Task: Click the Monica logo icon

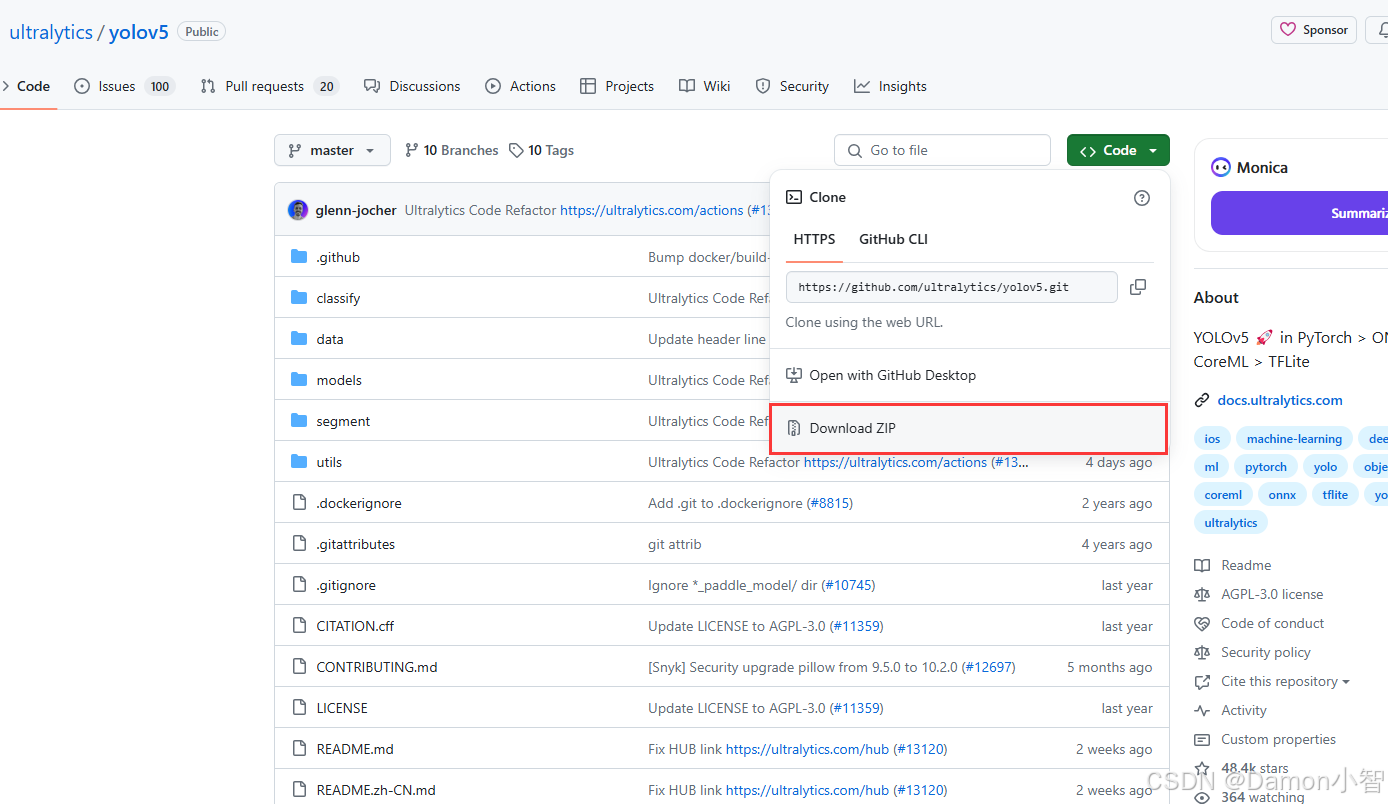Action: tap(1220, 167)
